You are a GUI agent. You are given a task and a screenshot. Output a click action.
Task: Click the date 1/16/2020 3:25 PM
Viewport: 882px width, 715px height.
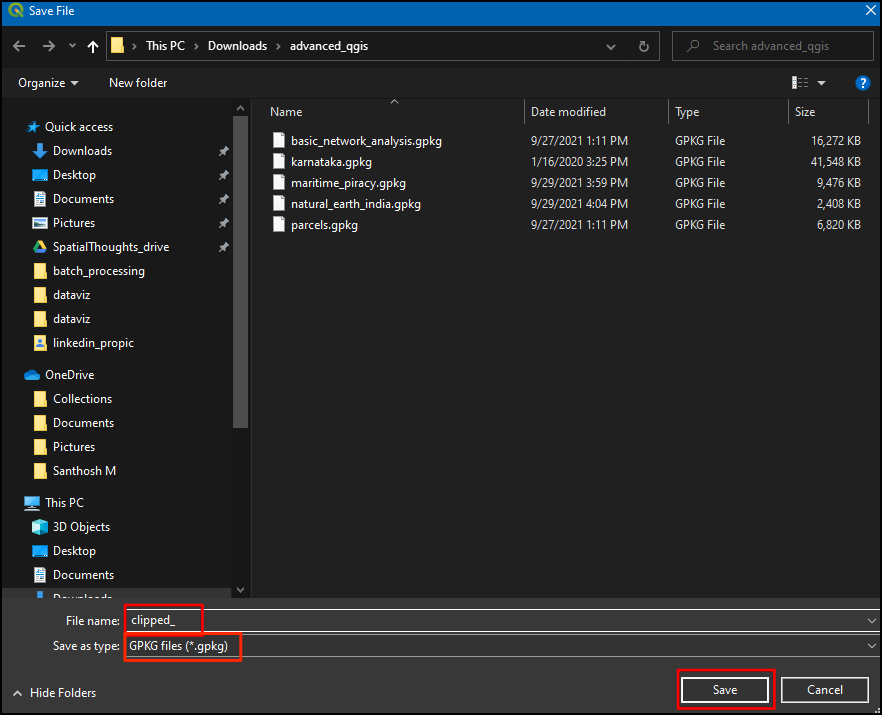point(579,162)
